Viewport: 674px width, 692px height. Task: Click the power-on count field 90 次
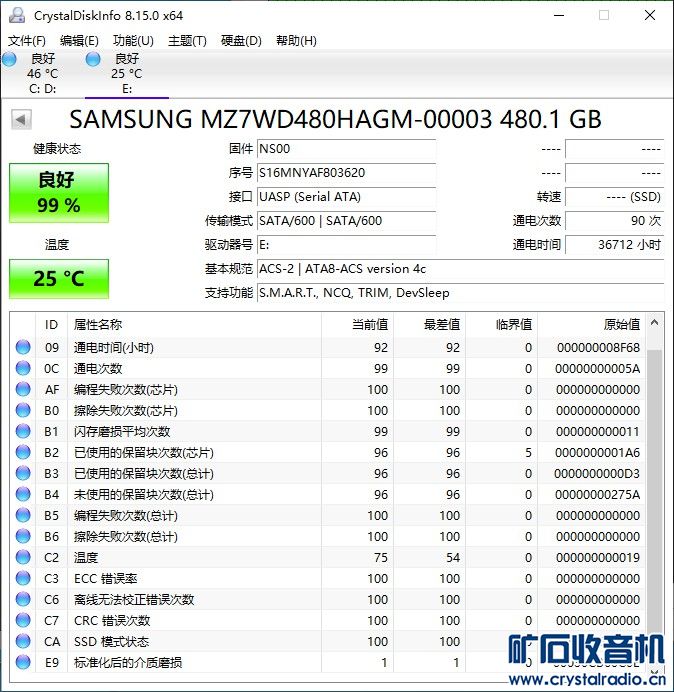pyautogui.click(x=614, y=221)
